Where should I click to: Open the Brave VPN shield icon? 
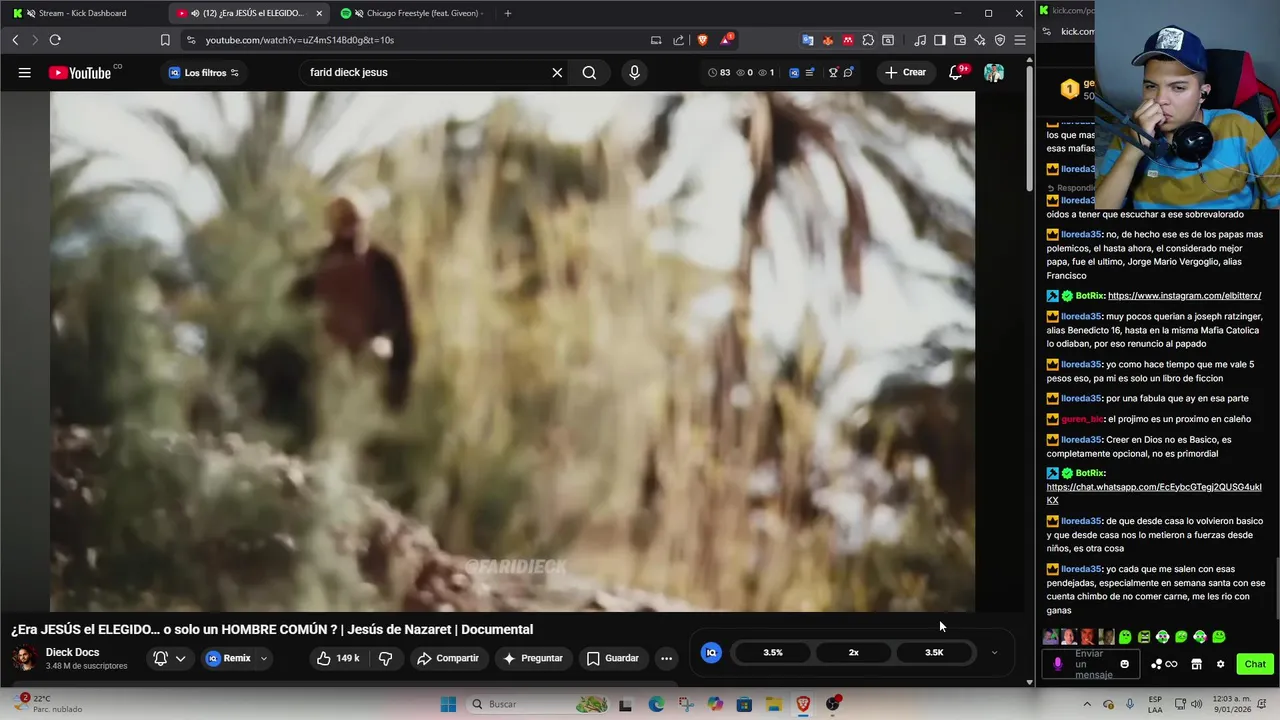(1000, 40)
